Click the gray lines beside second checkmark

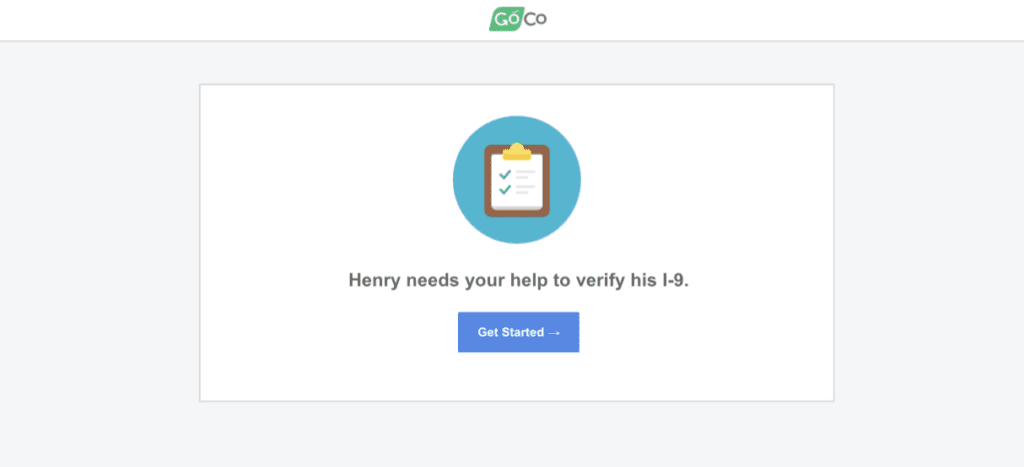click(525, 189)
